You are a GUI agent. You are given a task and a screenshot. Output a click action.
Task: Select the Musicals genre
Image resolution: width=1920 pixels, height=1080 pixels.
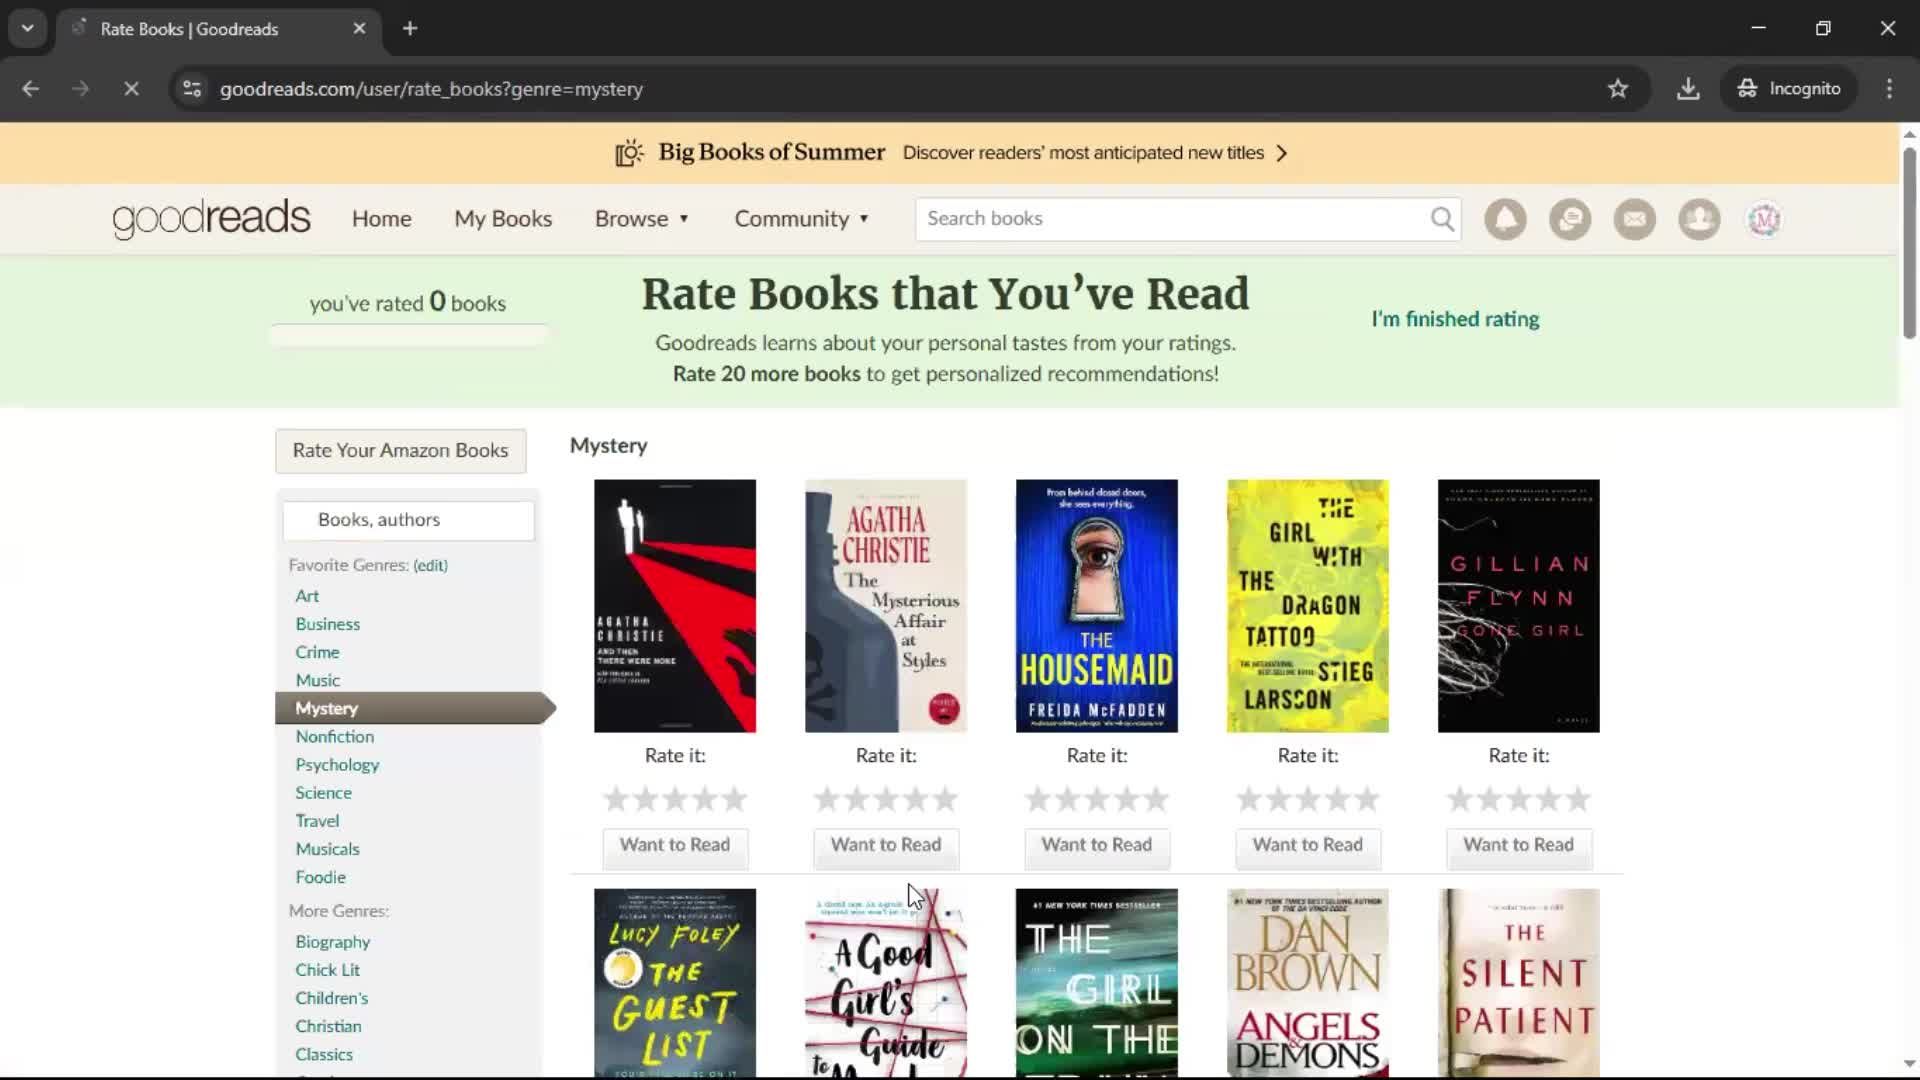tap(327, 849)
